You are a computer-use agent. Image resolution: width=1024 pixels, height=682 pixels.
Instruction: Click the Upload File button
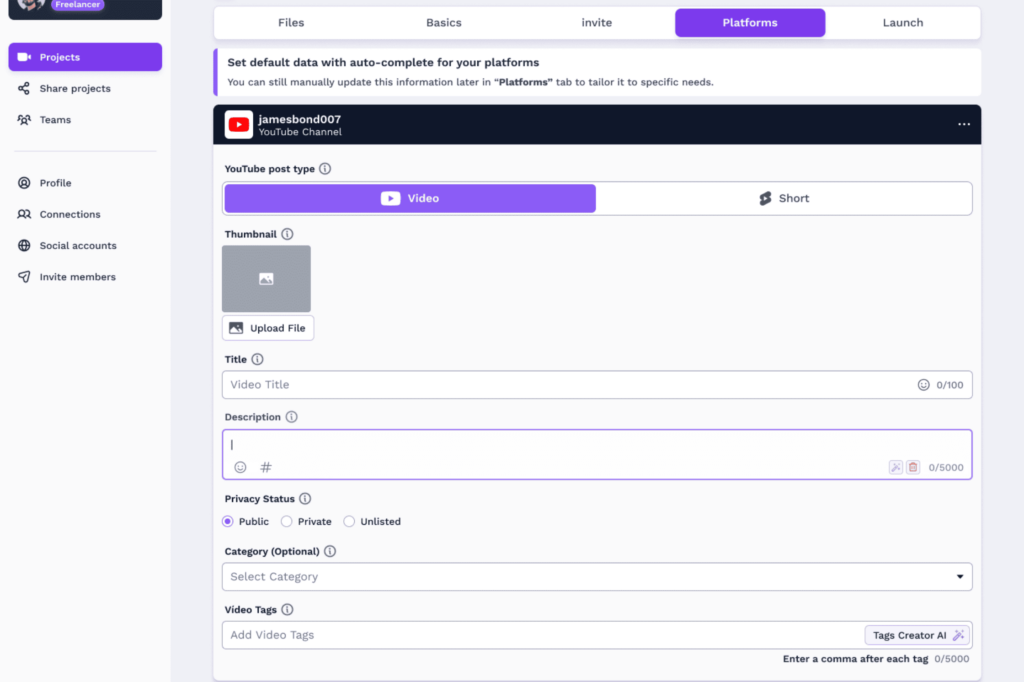coord(267,327)
